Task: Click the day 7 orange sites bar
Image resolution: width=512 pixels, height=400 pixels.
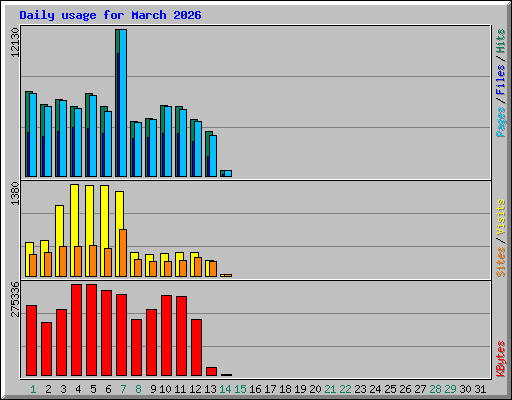Action: (123, 253)
